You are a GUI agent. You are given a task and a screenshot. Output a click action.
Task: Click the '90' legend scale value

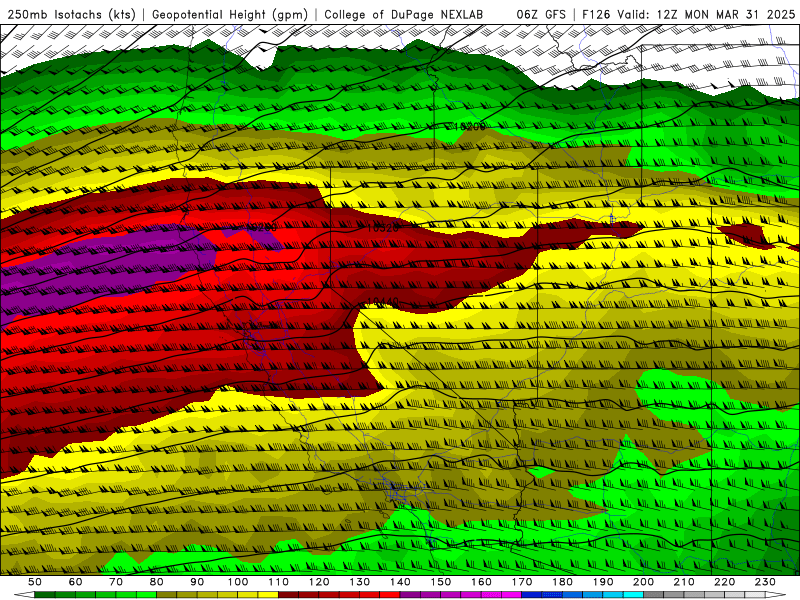click(197, 582)
